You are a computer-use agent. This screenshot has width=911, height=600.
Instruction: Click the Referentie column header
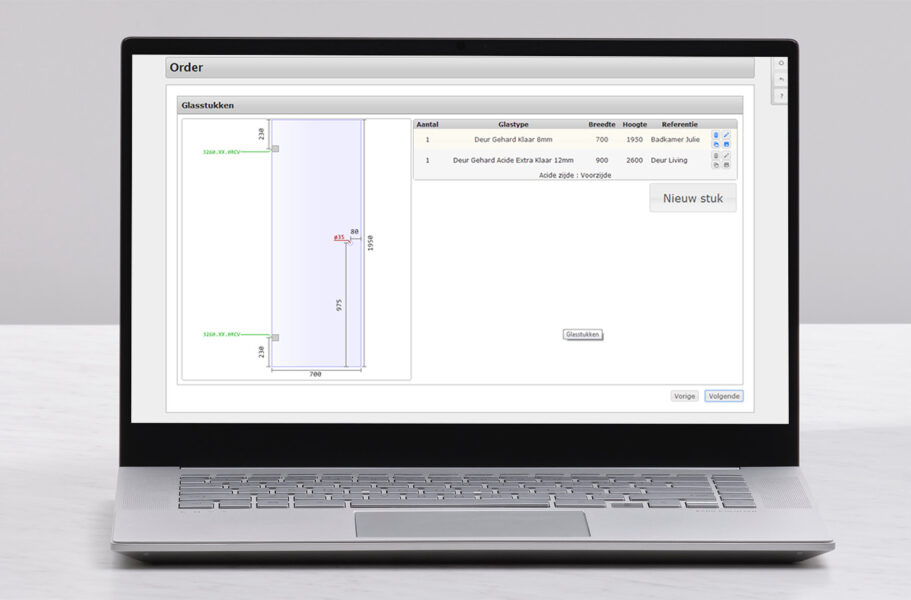point(679,124)
